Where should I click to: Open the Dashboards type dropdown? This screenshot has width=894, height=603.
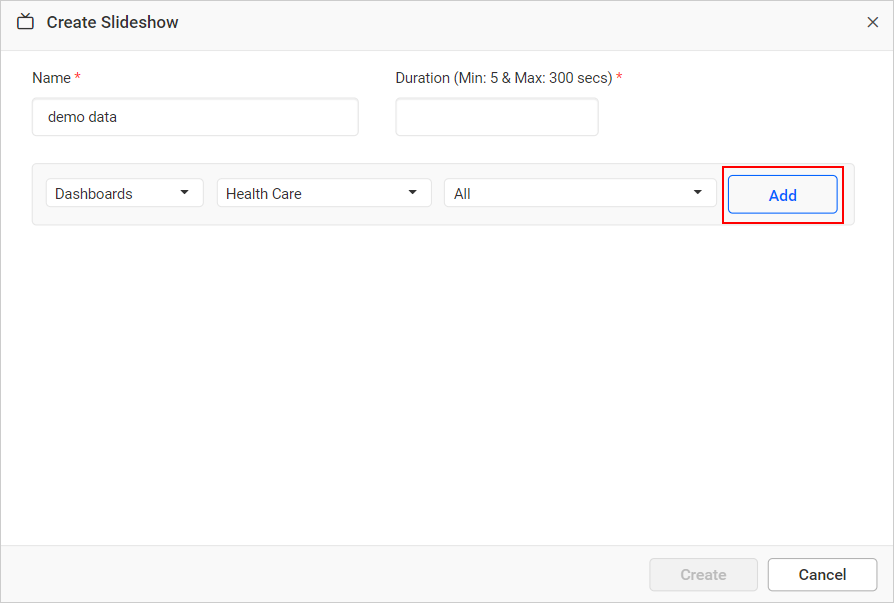[x=124, y=192]
